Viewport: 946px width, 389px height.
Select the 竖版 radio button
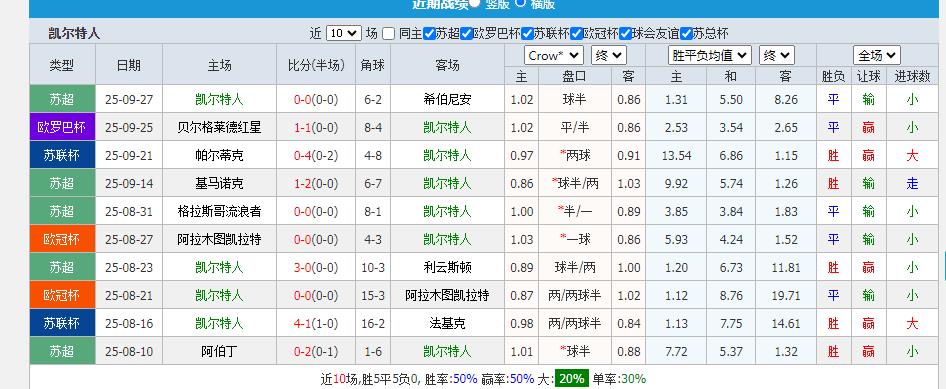coord(475,2)
